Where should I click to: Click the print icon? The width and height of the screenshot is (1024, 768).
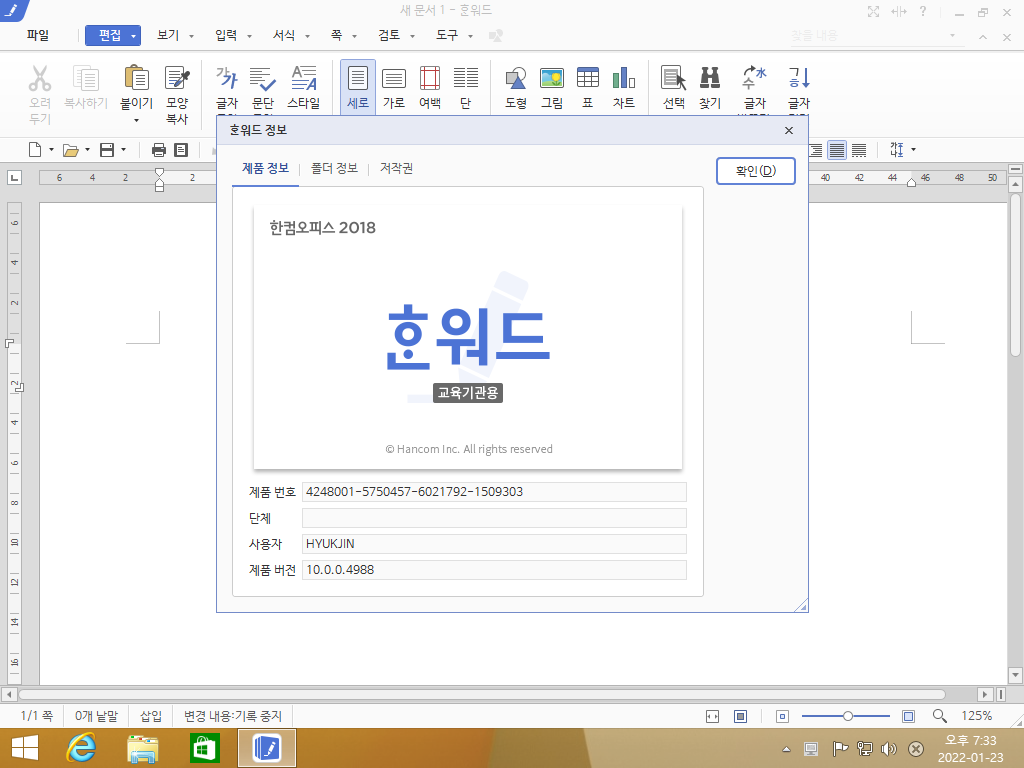(159, 150)
